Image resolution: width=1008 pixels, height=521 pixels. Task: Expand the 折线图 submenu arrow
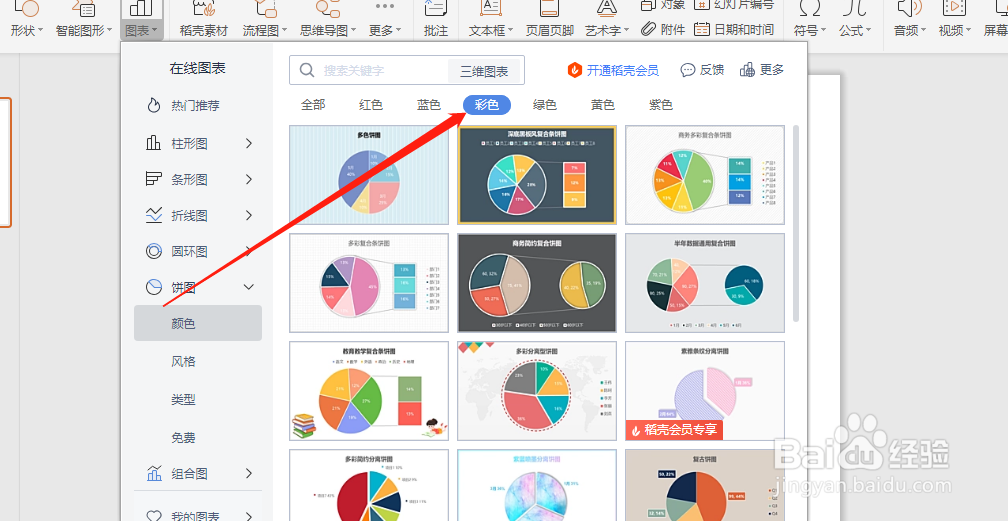[249, 215]
